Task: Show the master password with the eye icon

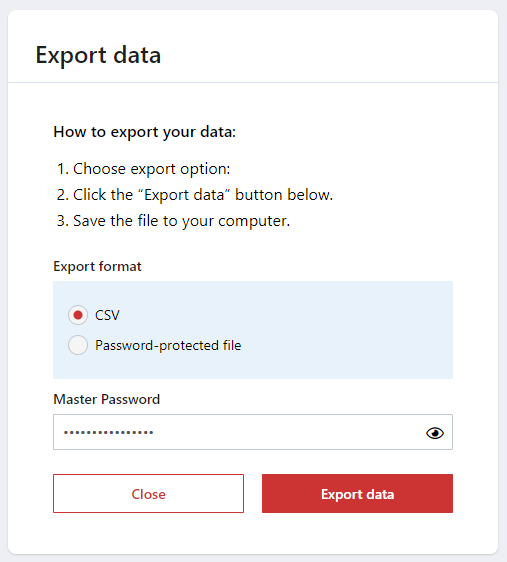Action: click(x=435, y=433)
